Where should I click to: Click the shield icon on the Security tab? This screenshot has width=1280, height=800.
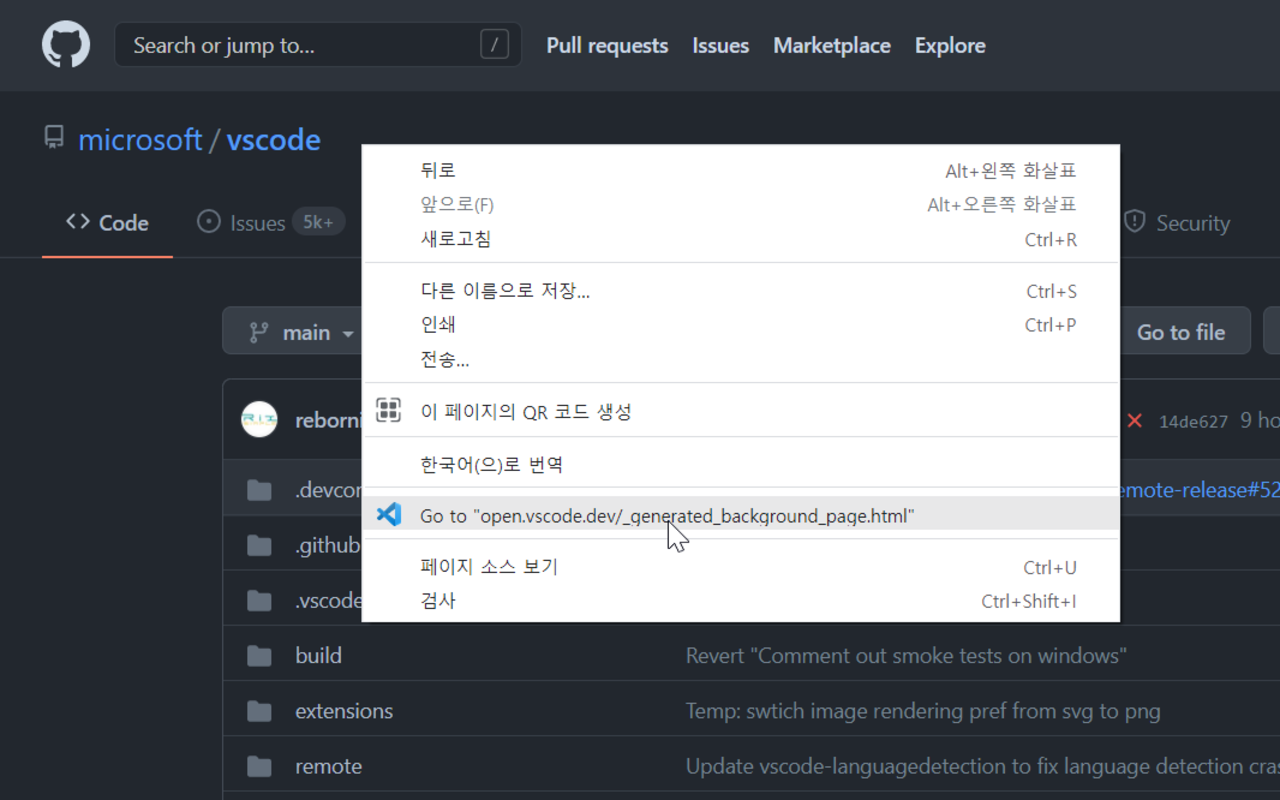[1135, 222]
